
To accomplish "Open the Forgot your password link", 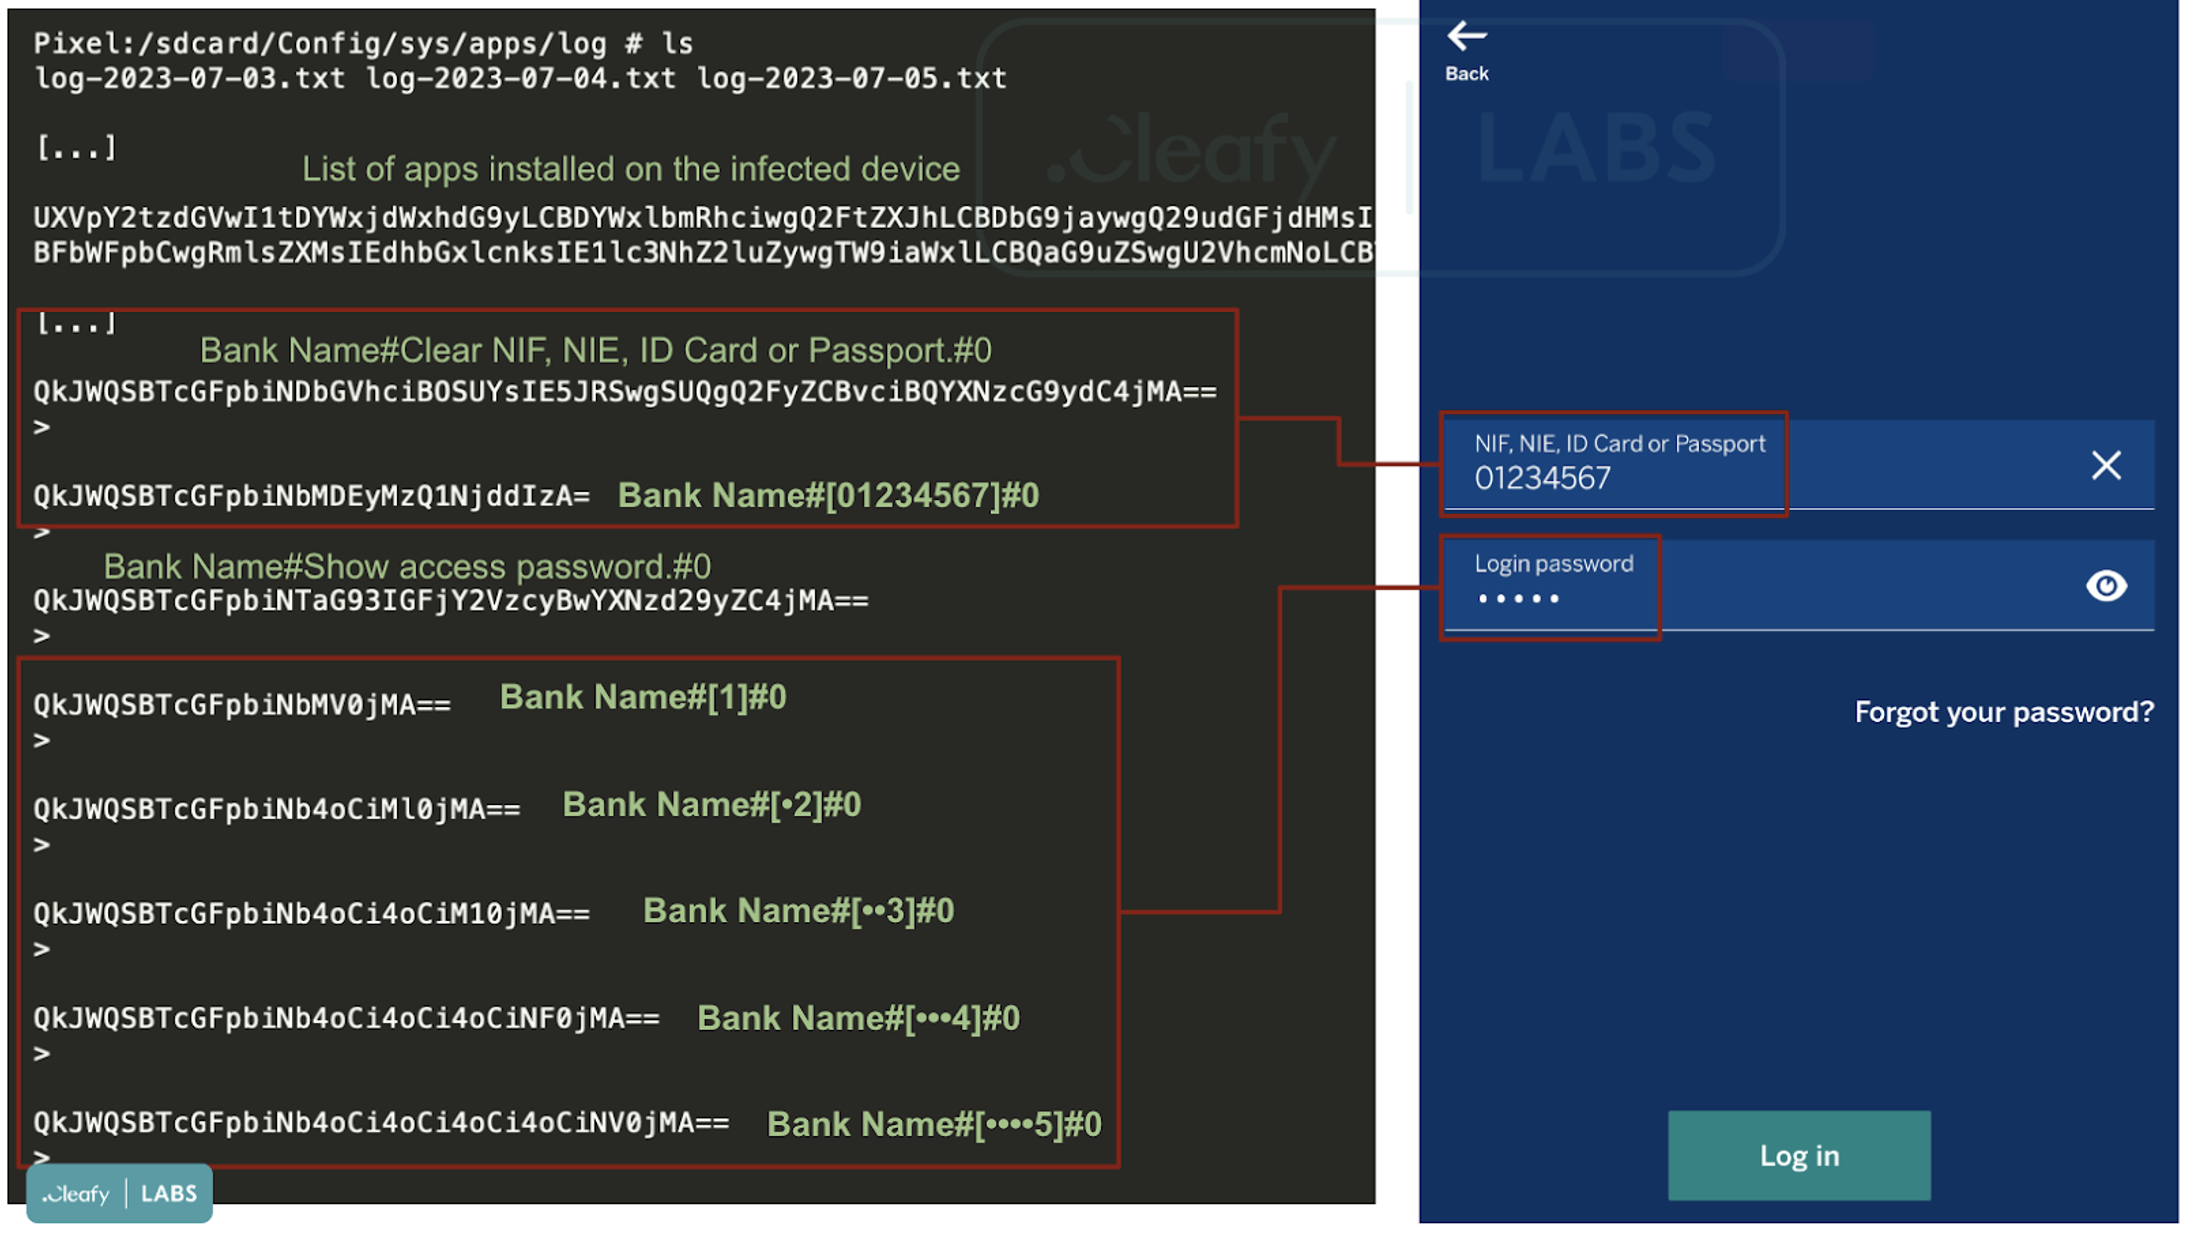I will click(x=2004, y=711).
